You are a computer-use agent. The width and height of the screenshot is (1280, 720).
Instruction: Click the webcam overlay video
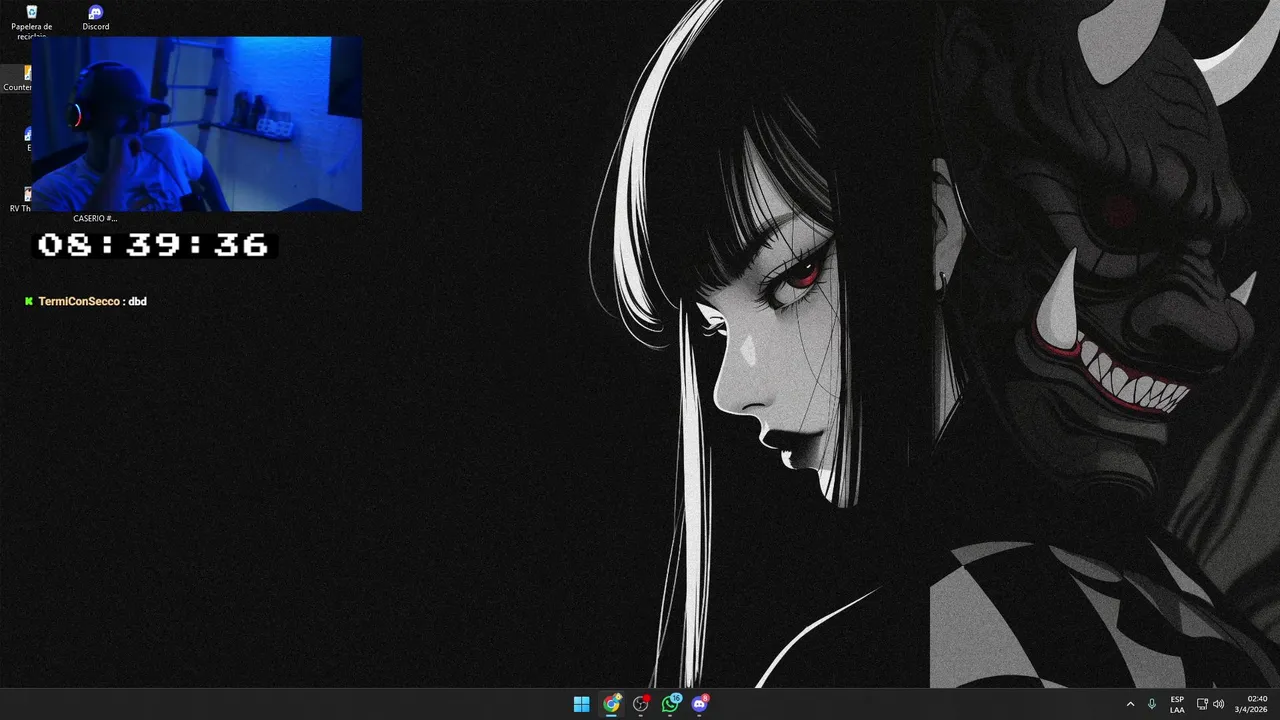(x=197, y=124)
